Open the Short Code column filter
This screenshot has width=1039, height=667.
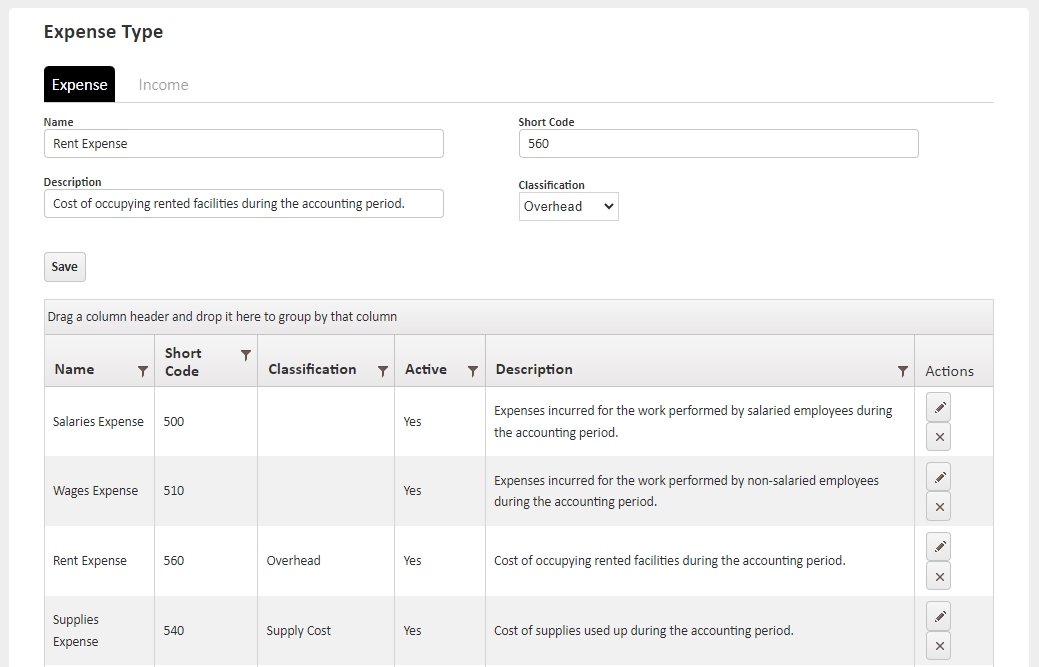pyautogui.click(x=246, y=355)
